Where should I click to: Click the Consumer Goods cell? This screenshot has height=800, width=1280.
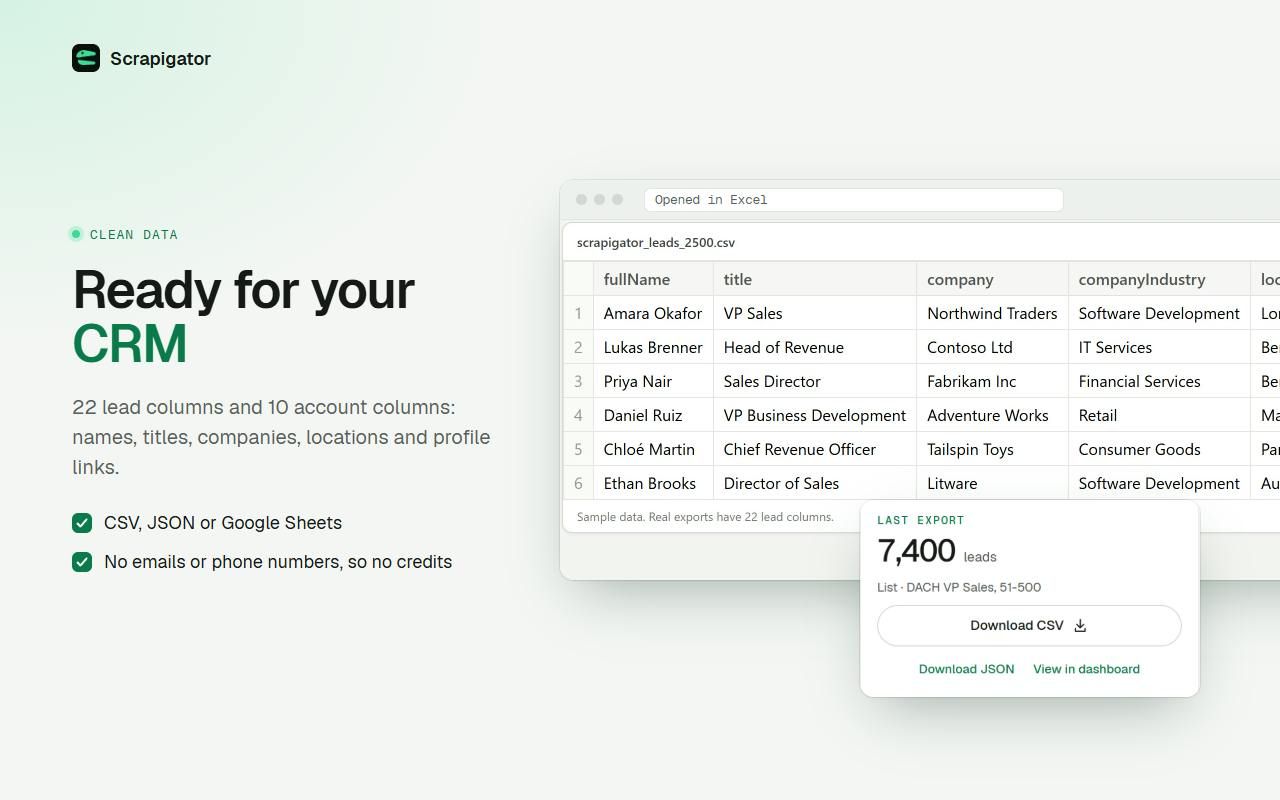(x=1159, y=449)
